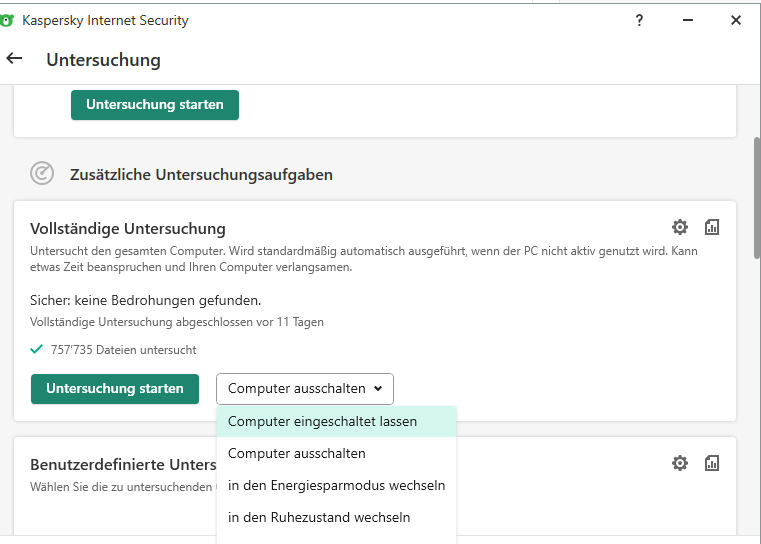Open report icon for Vollständige Untersuchung
761x544 pixels.
coord(712,227)
